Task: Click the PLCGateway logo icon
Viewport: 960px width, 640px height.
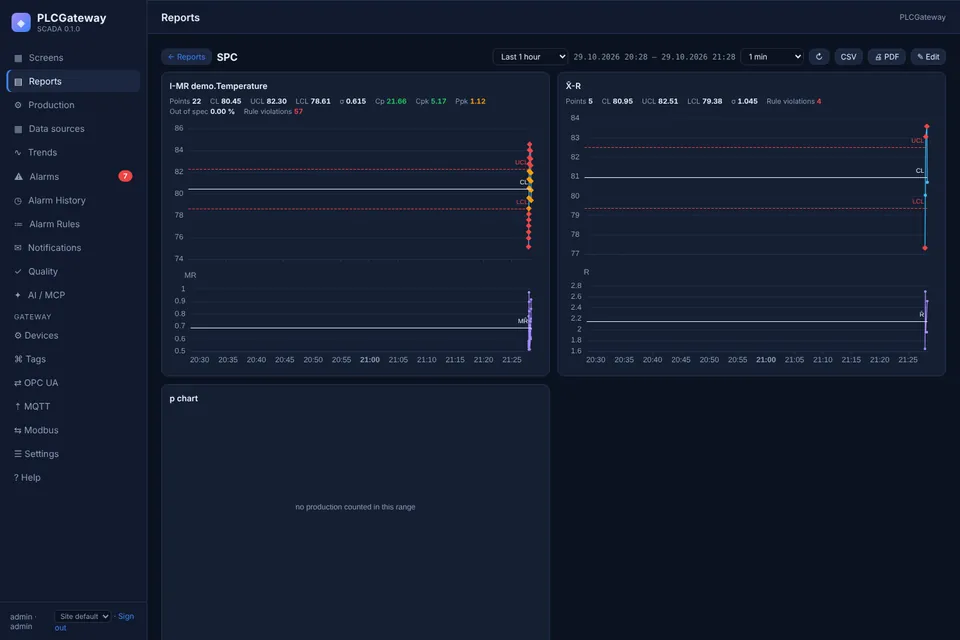Action: 21,23
